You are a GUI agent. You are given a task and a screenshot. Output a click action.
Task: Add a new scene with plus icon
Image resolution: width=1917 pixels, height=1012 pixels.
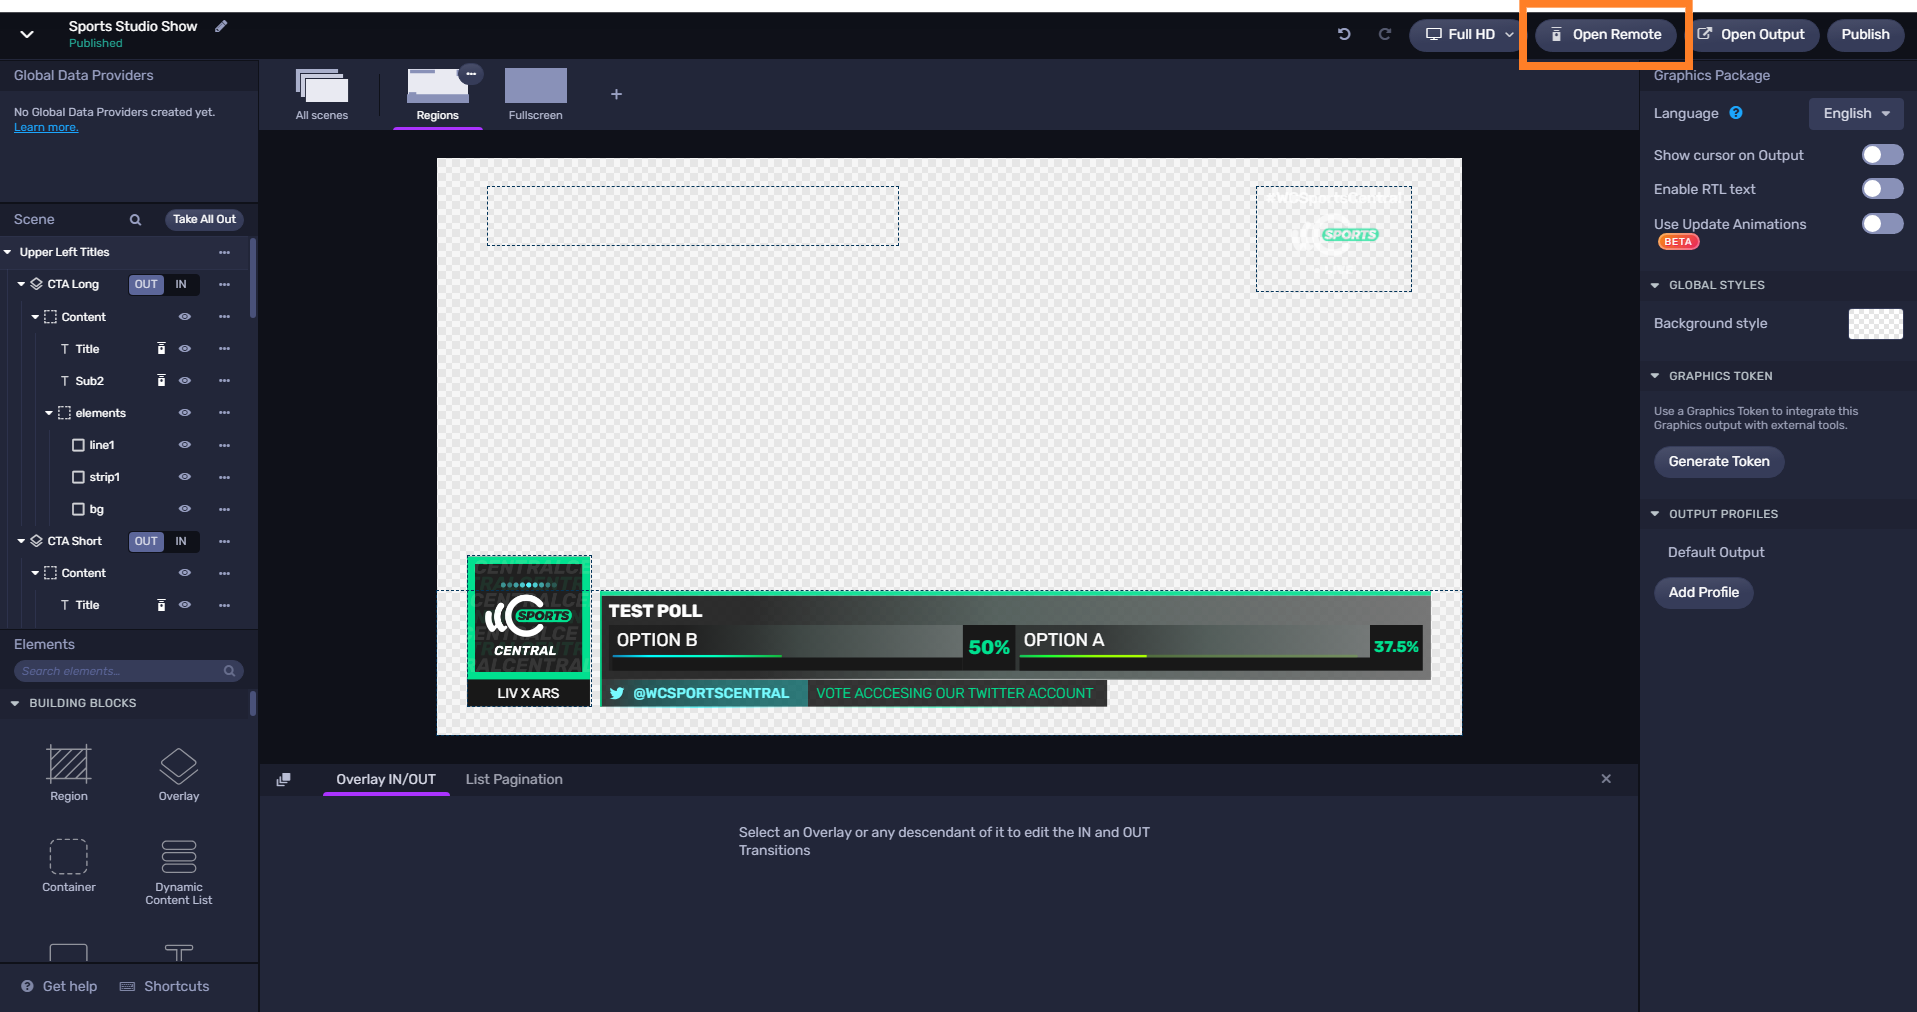[x=616, y=94]
